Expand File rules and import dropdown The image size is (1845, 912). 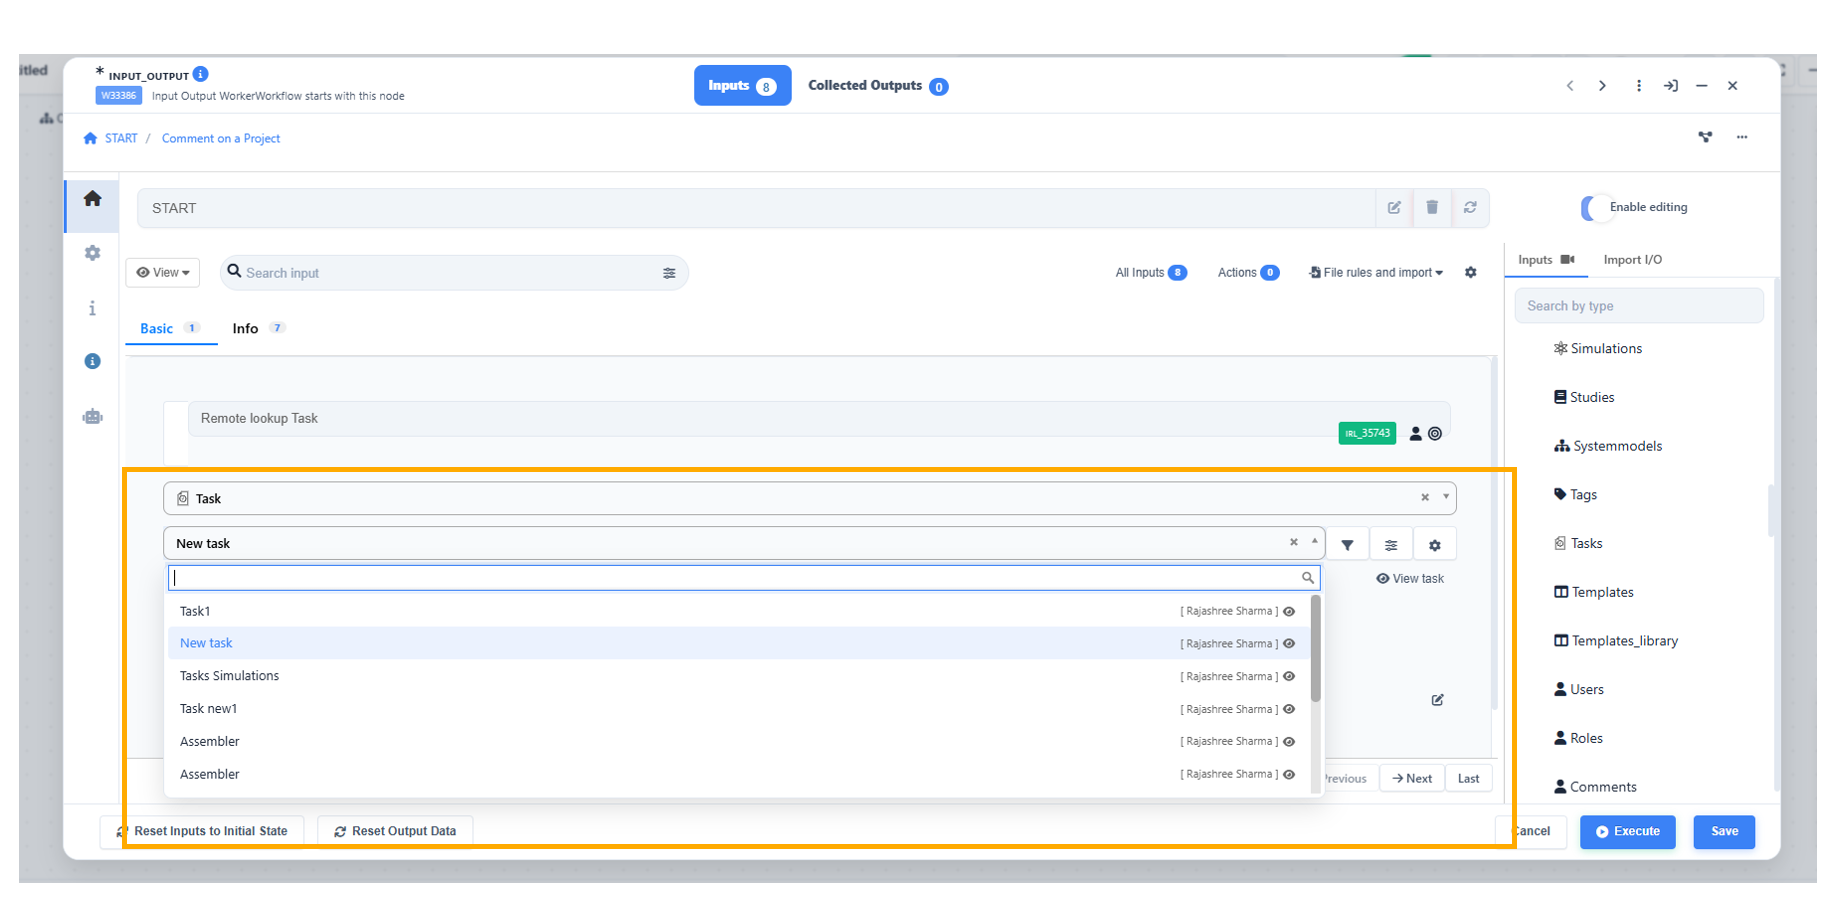coord(1377,273)
